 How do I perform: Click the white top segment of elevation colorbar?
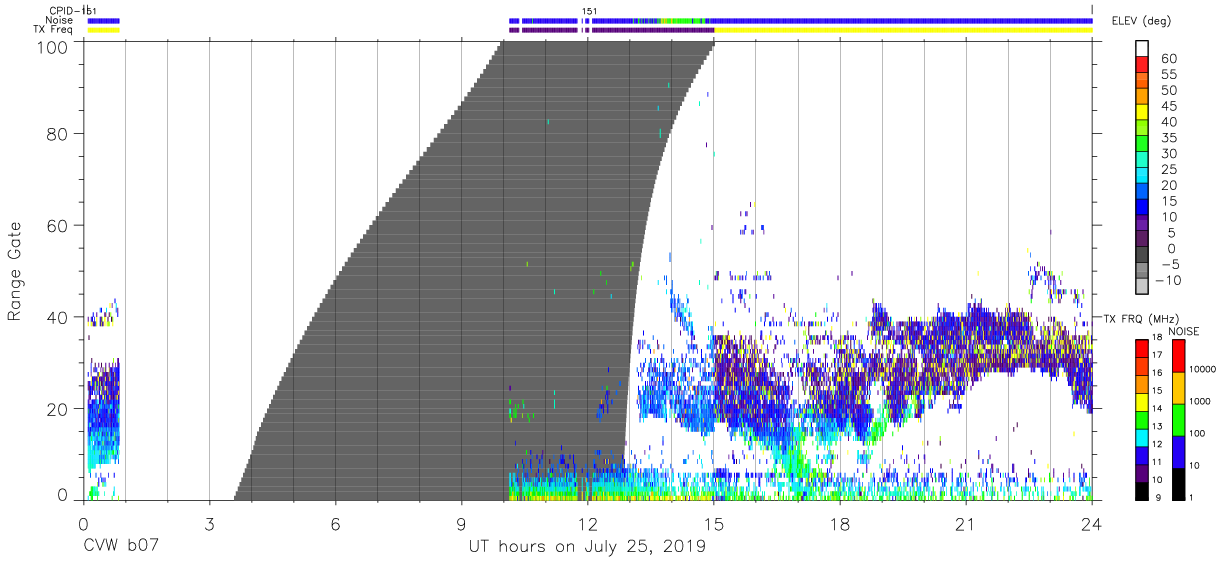point(1141,48)
